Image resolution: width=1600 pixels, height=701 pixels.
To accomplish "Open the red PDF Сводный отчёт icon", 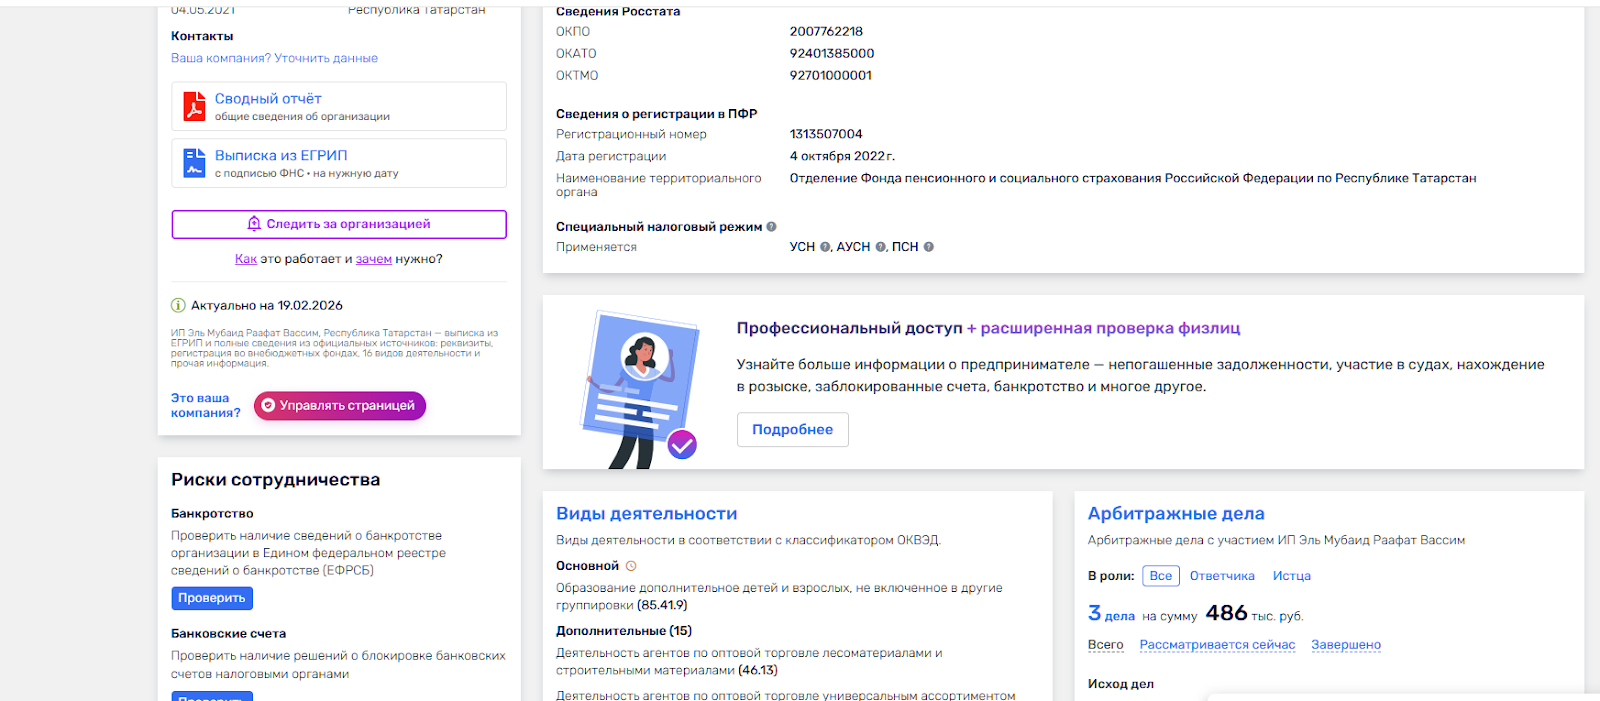I will (194, 106).
